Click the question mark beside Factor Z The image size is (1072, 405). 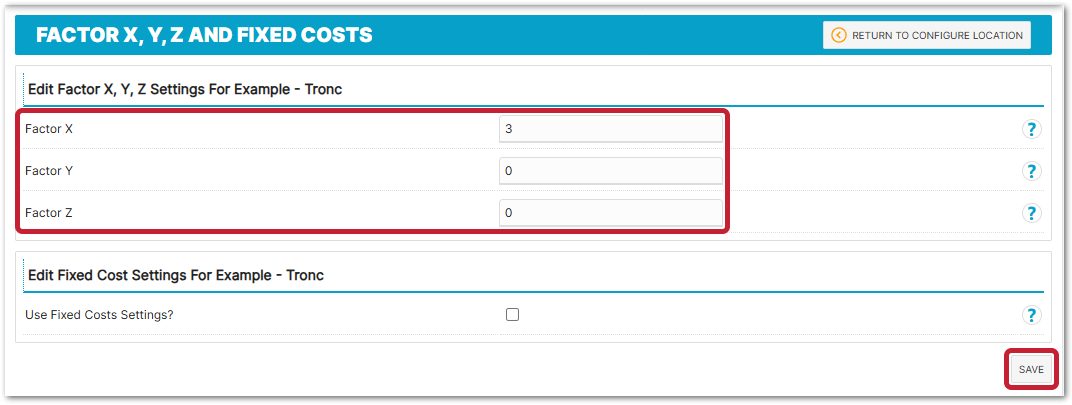[1031, 213]
